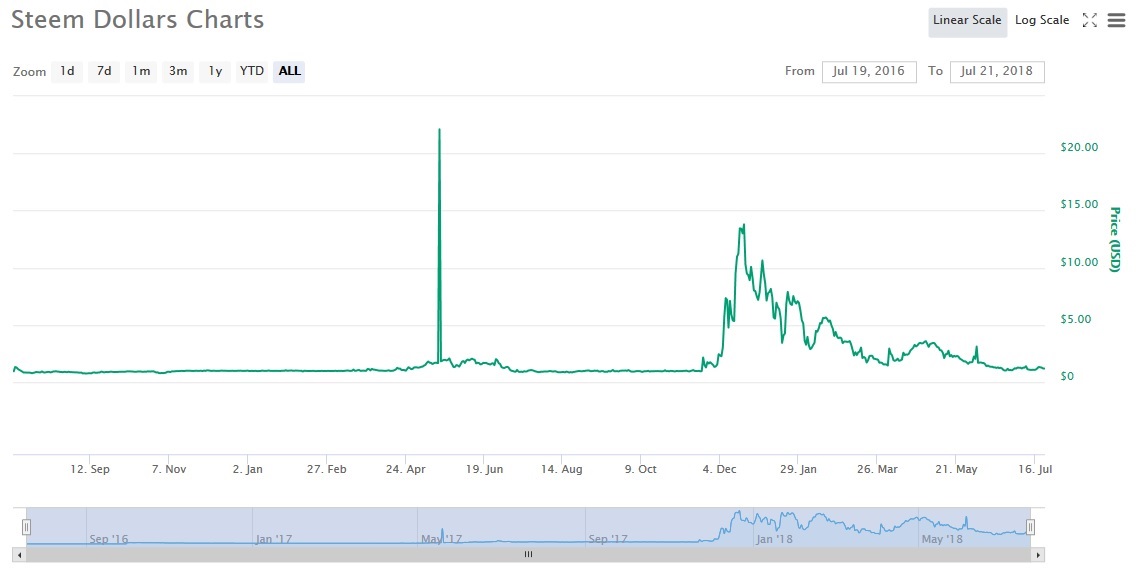Click the 7. Nov date label
Viewport: 1140px width, 576px height.
[x=169, y=469]
